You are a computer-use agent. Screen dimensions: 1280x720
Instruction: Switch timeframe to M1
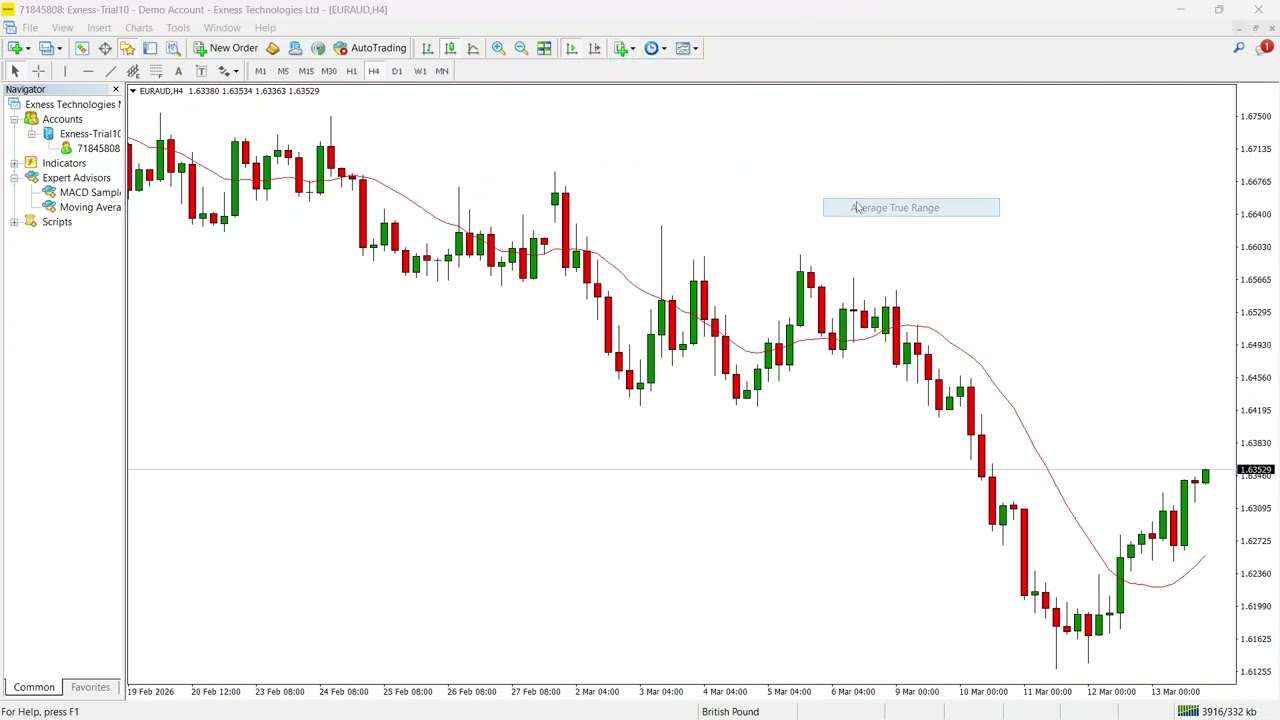(260, 71)
